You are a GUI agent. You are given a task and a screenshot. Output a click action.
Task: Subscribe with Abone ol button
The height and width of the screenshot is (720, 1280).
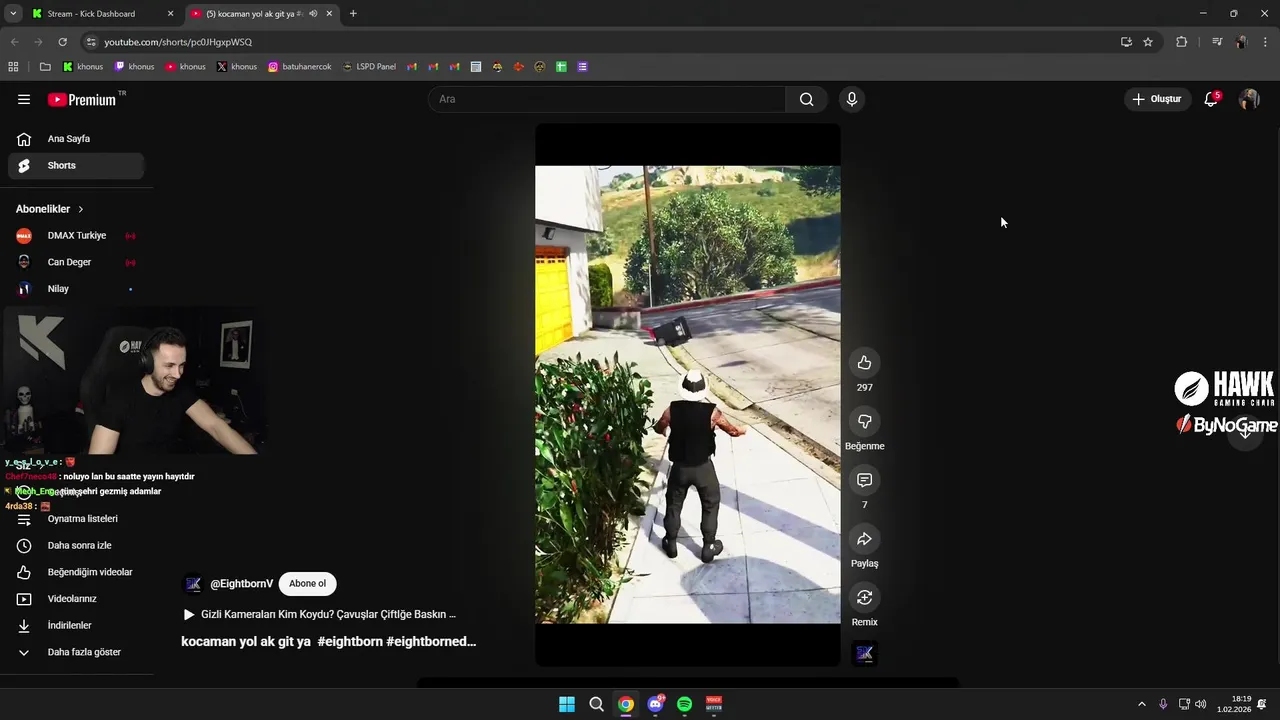(x=307, y=584)
